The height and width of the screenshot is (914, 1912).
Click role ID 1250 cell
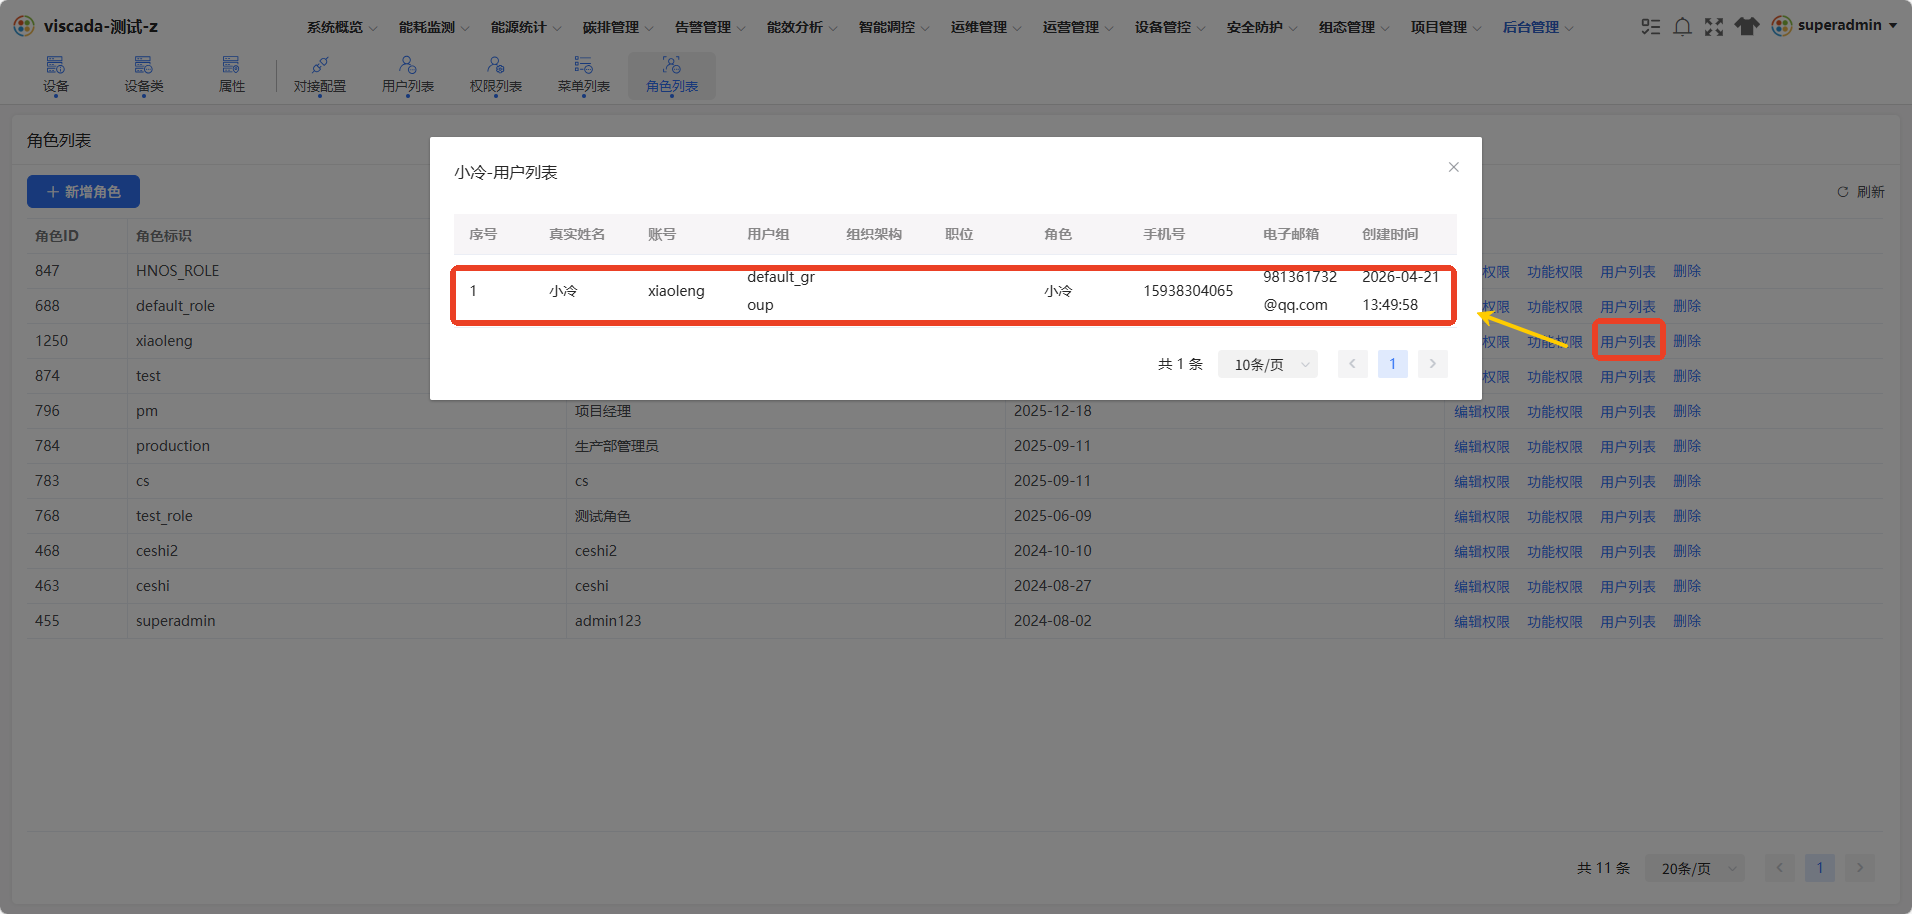point(52,341)
